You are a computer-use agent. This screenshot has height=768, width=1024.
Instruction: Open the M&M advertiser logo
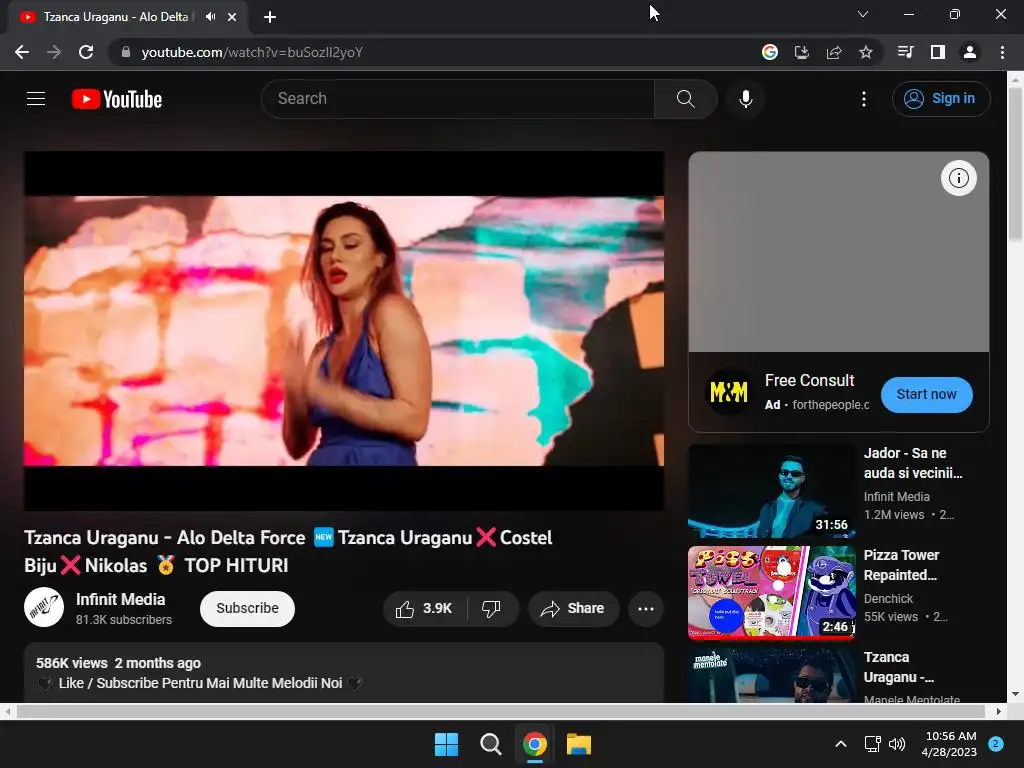(729, 392)
